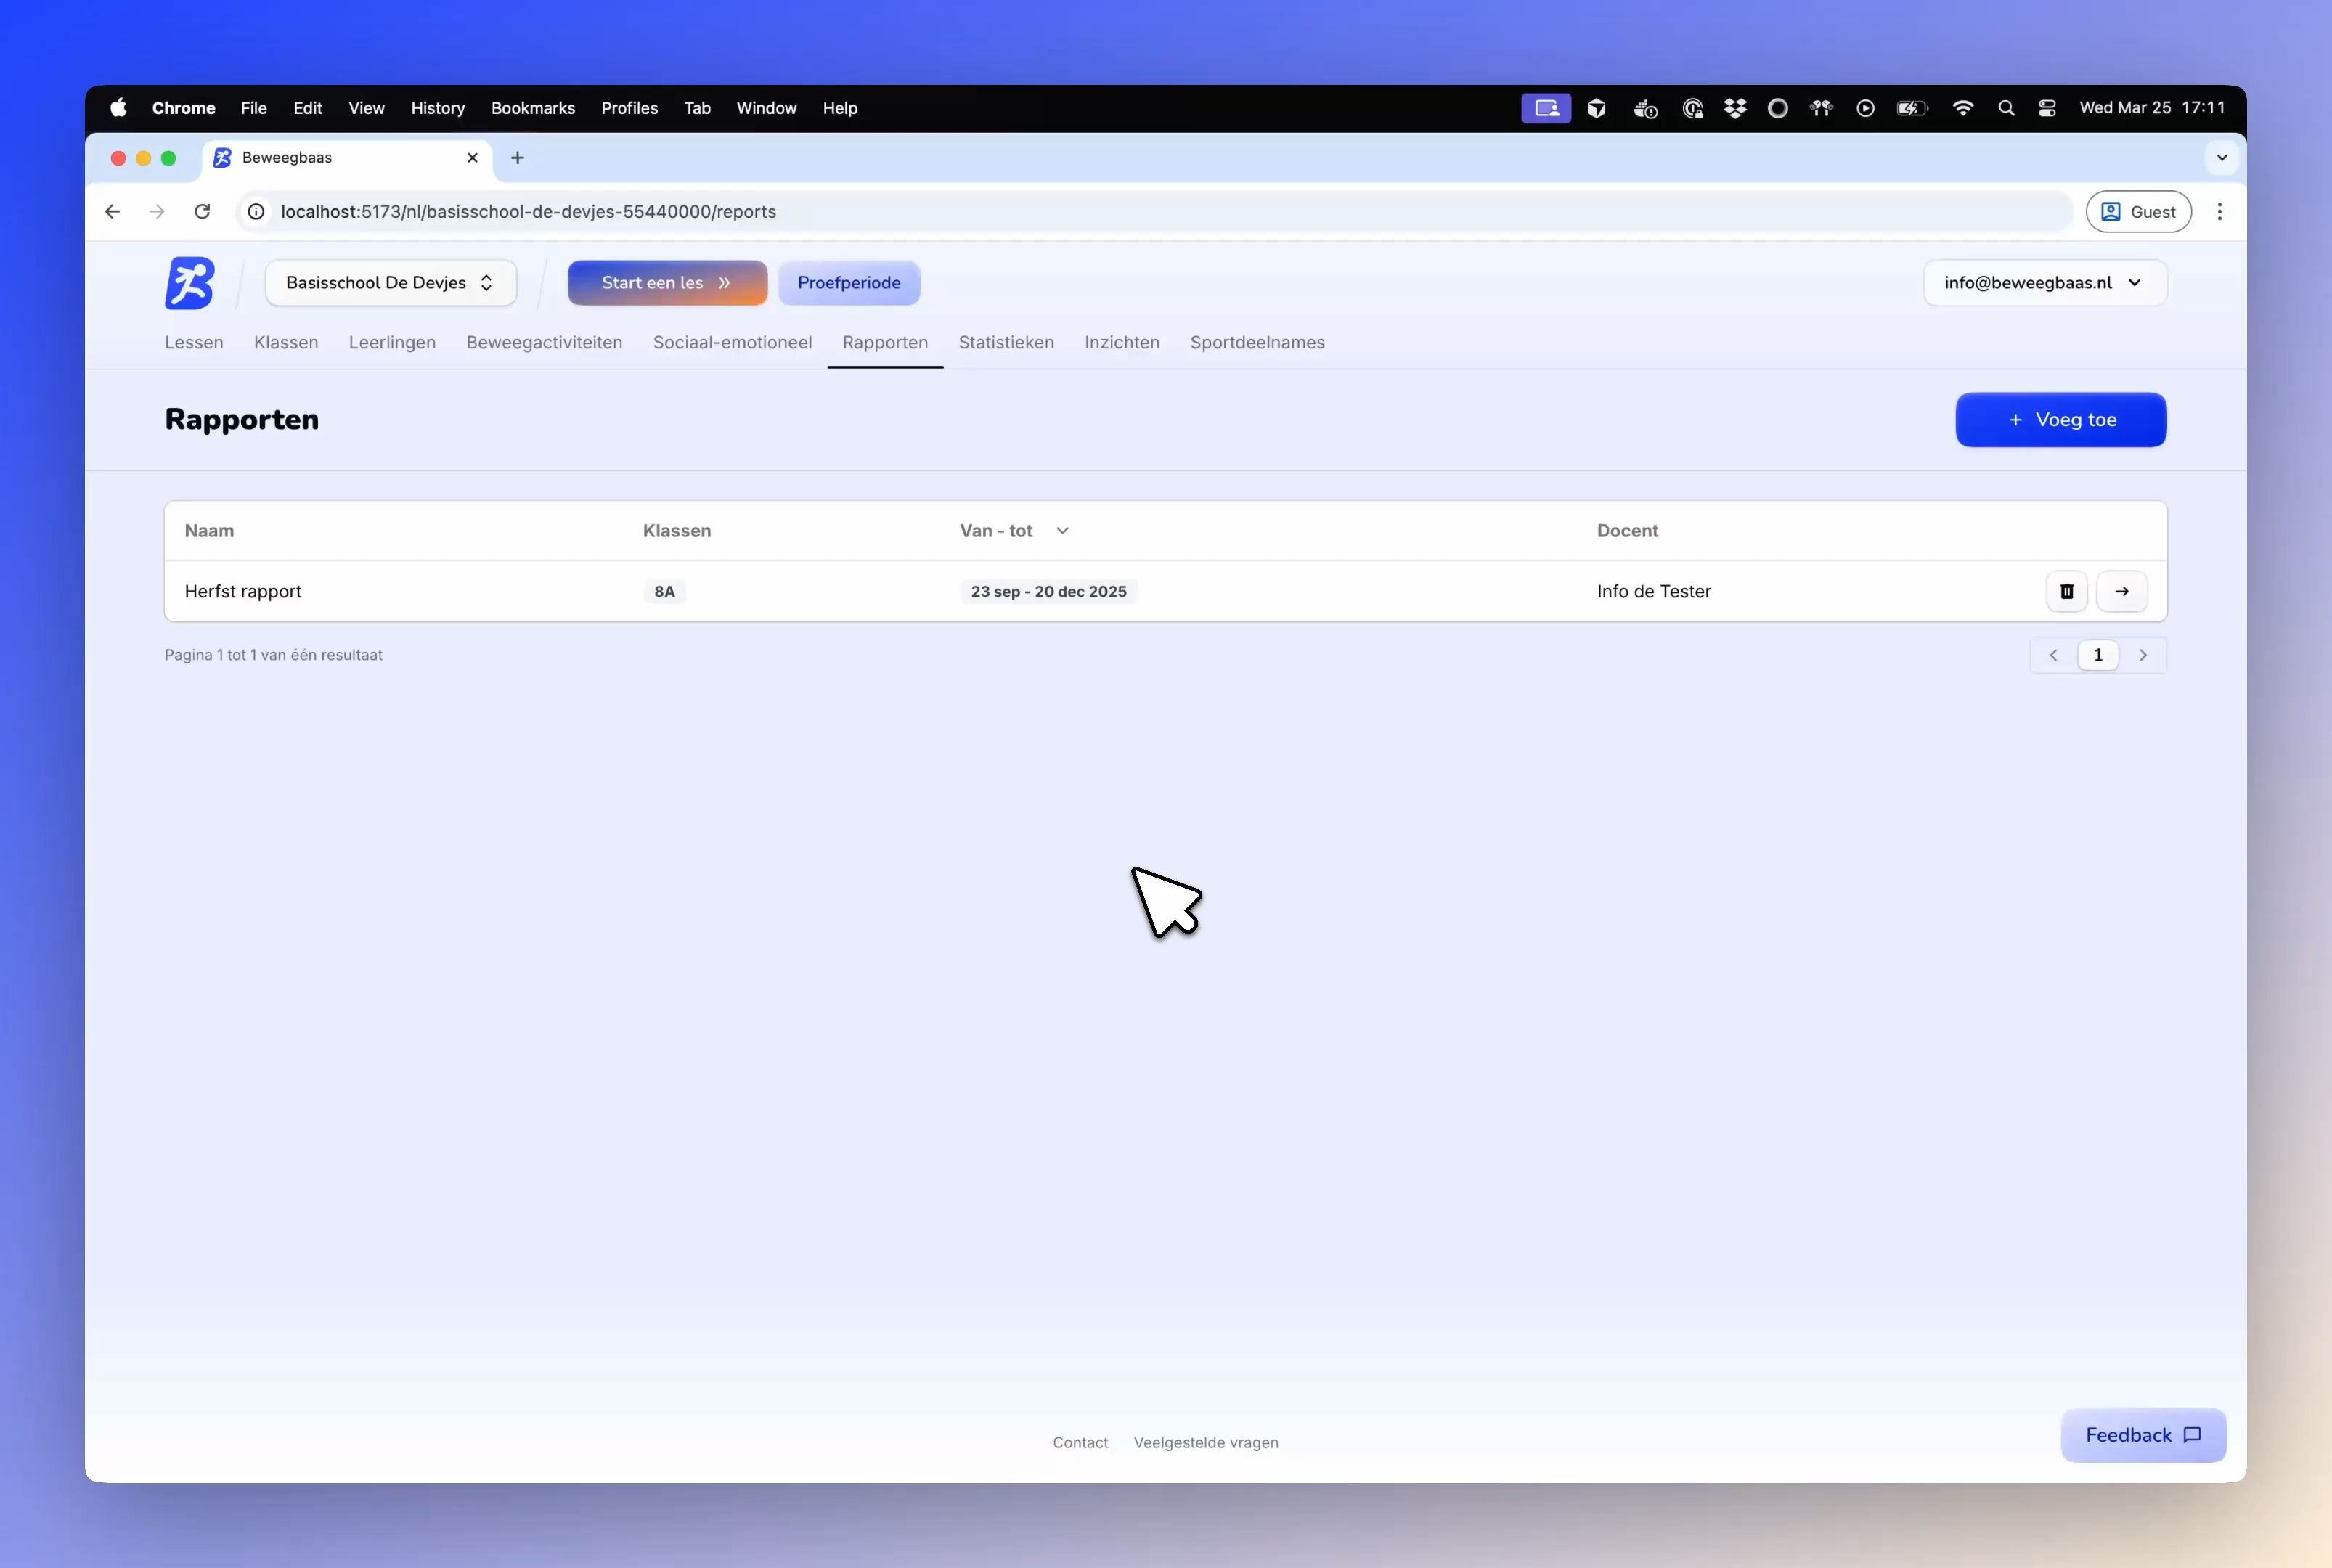
Task: Go to next results page arrow
Action: click(2143, 655)
